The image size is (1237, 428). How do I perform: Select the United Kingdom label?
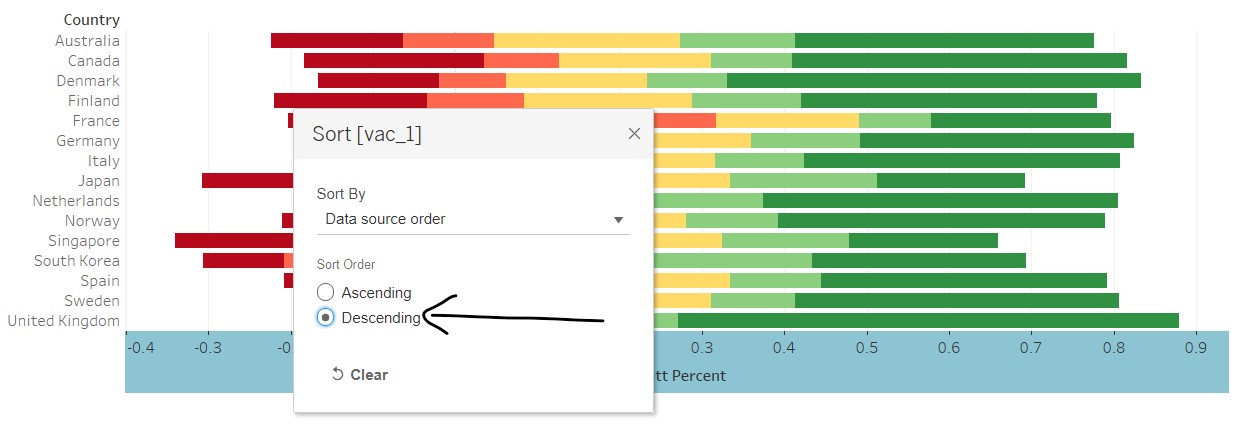pos(63,321)
